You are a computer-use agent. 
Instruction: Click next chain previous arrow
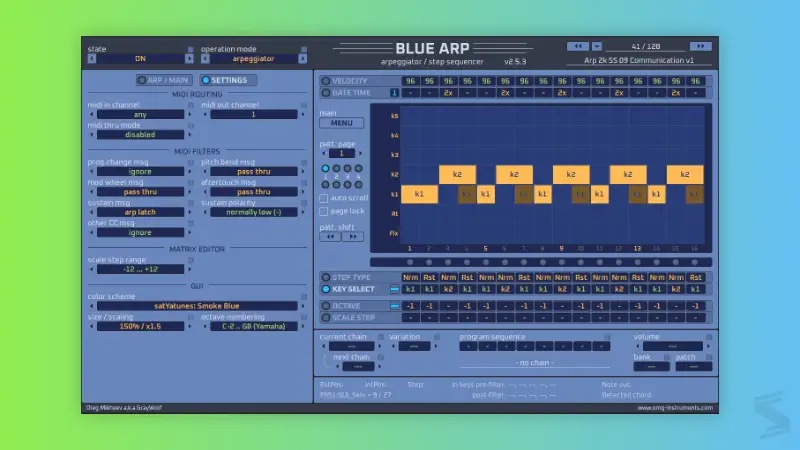pos(338,367)
